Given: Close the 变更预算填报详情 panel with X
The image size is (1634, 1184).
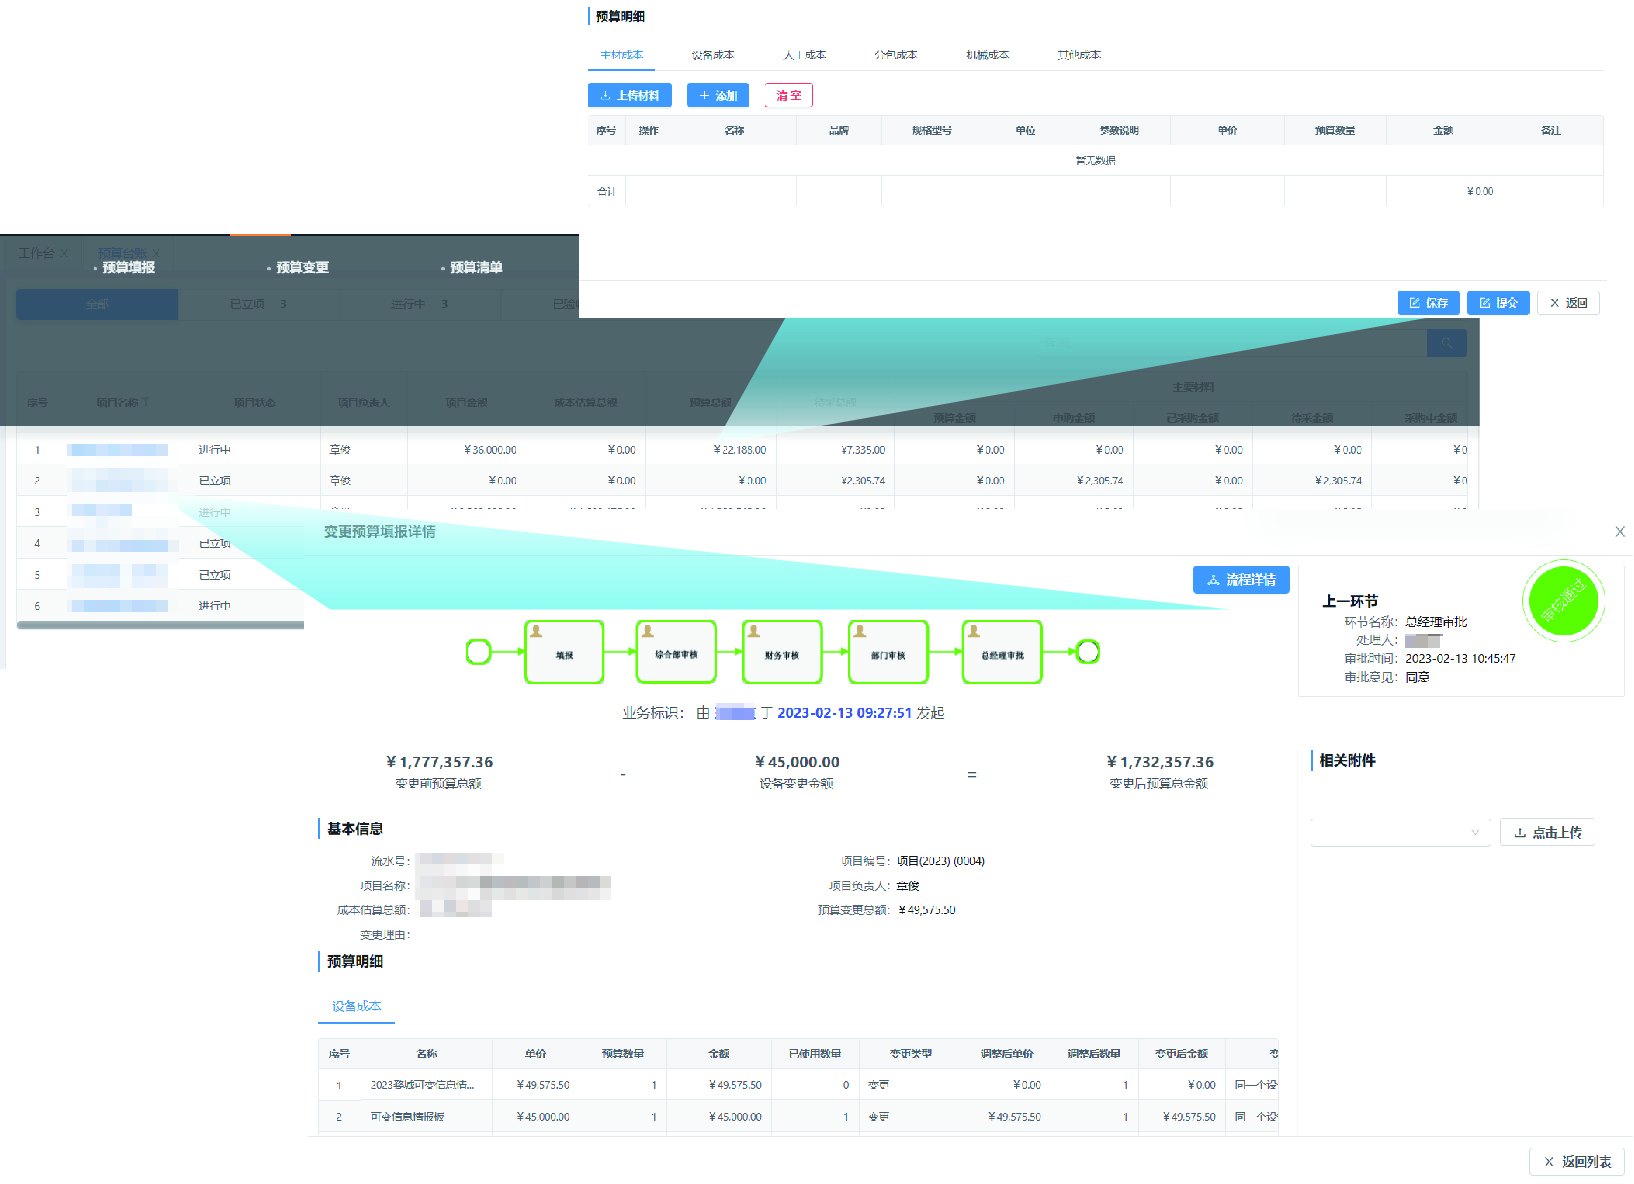Looking at the screenshot, I should (x=1619, y=532).
